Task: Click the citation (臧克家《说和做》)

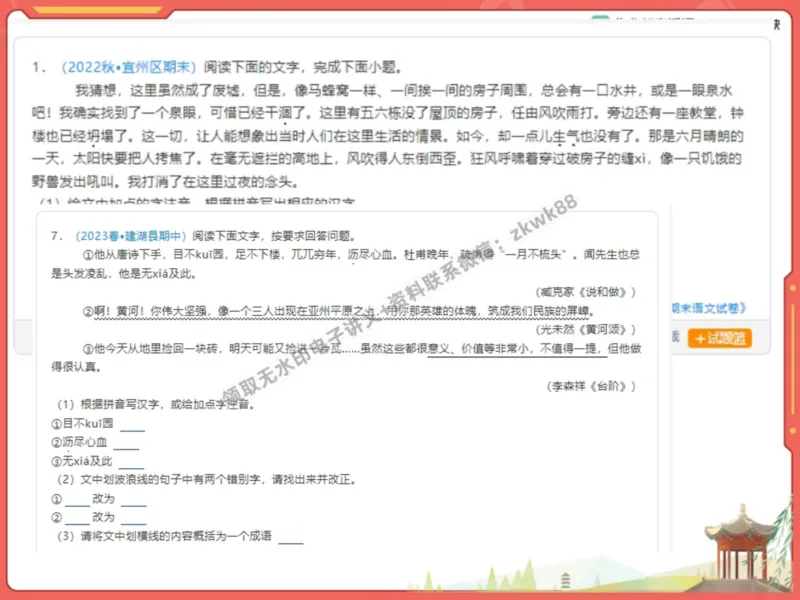Action: (x=586, y=292)
